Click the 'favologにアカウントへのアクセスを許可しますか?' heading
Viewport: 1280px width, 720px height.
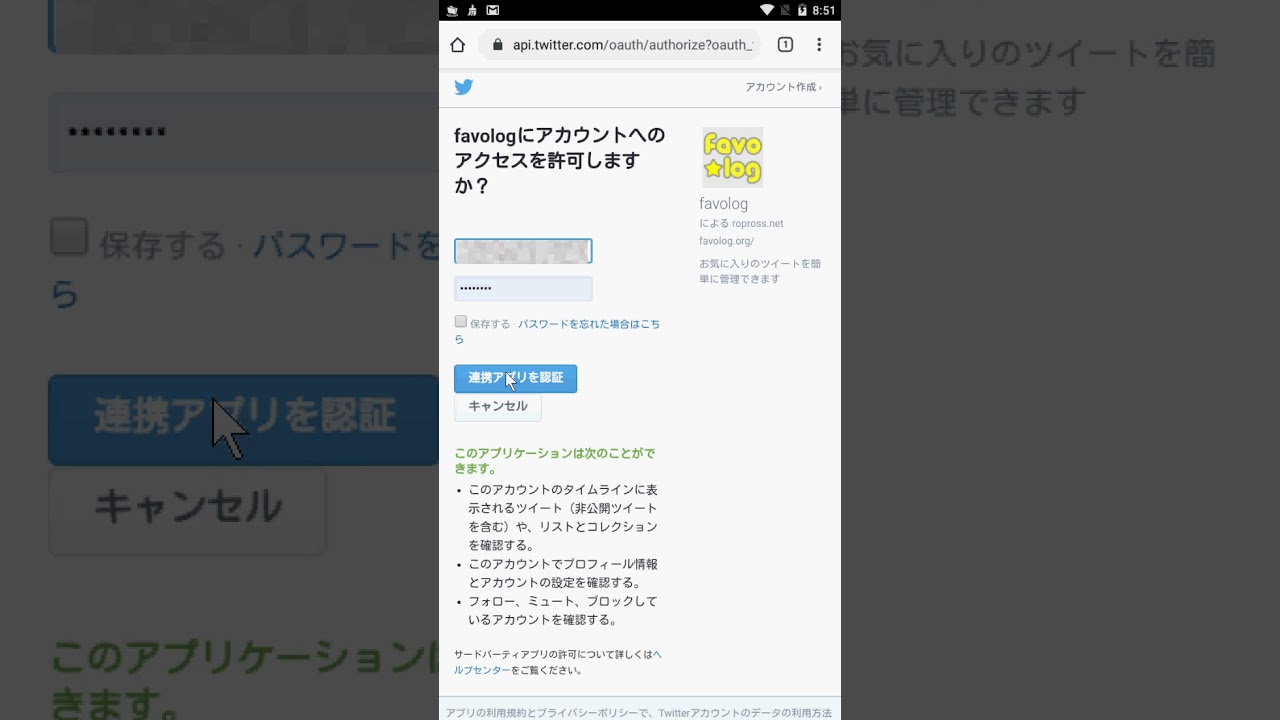[559, 160]
